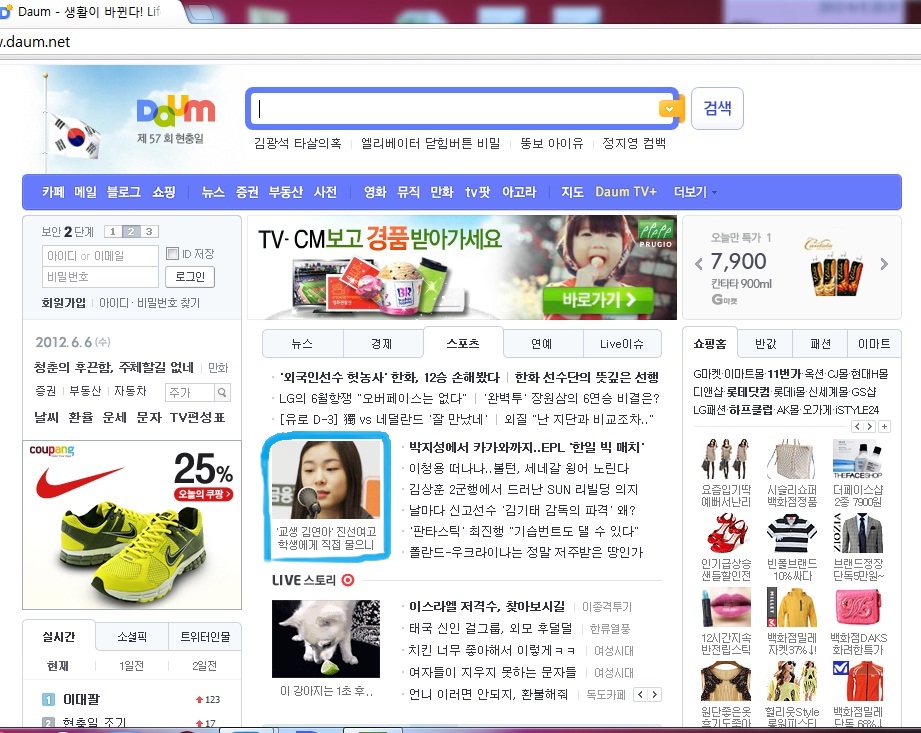Switch to the 트위터인물 tab
Screen dimensions: 921x733
205,637
